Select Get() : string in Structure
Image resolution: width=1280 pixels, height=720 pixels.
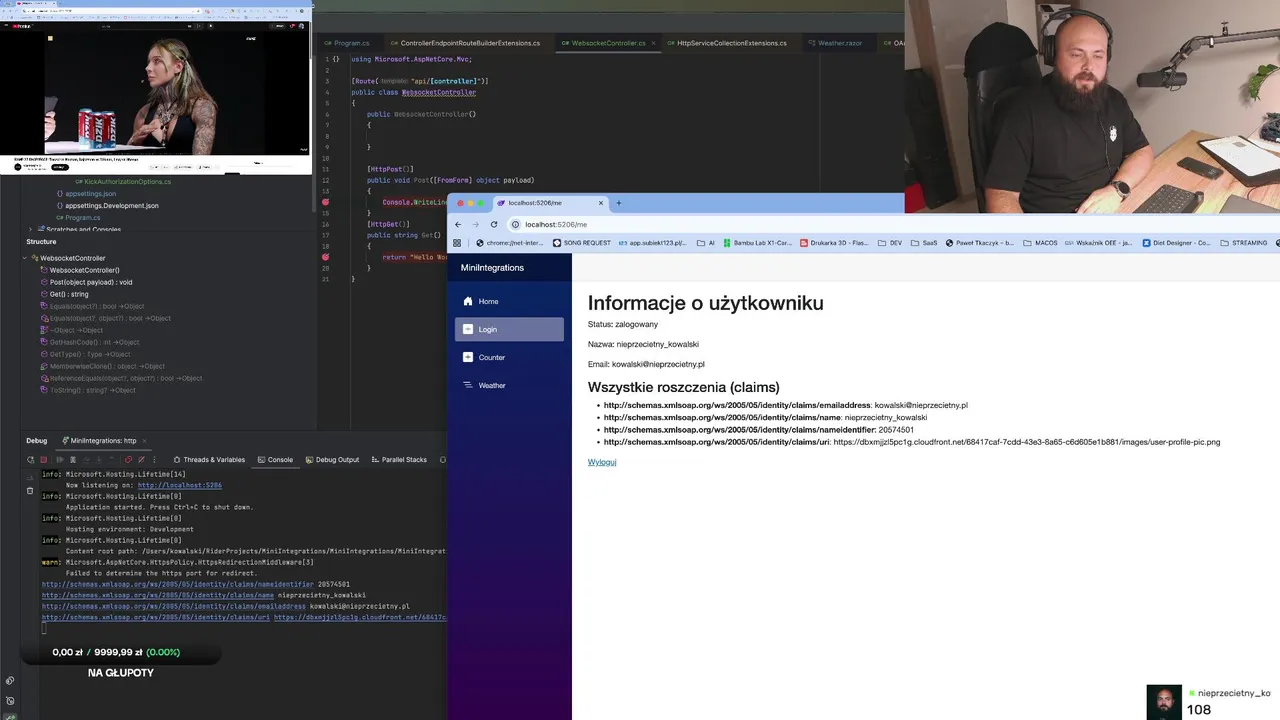tap(63, 294)
